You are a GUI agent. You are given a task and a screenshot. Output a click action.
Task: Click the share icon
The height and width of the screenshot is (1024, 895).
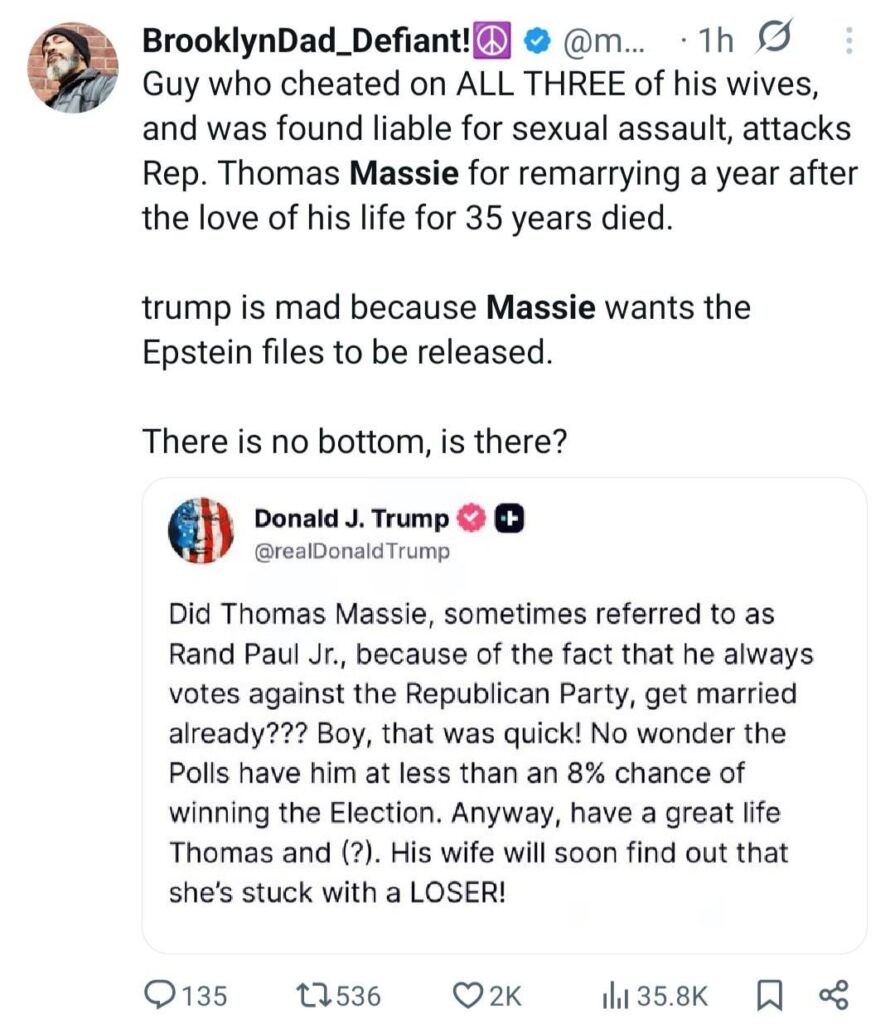pyautogui.click(x=833, y=994)
